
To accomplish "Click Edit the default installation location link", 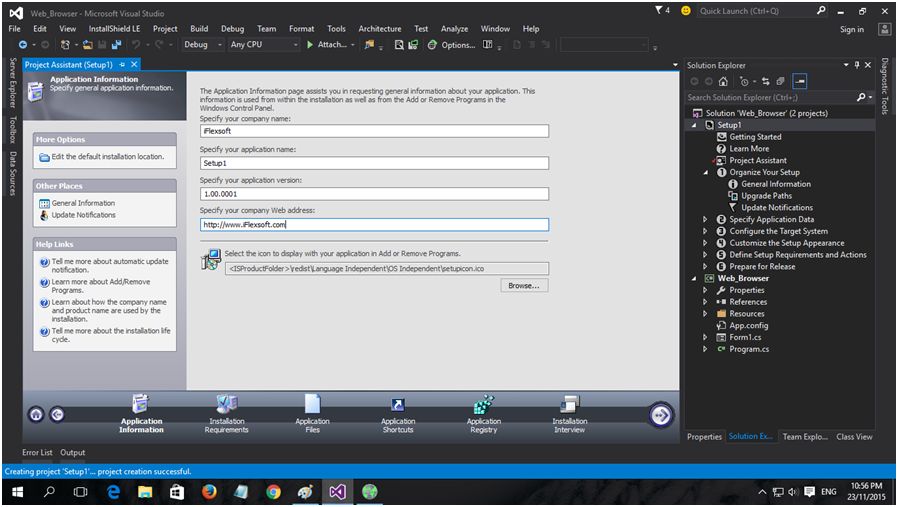I will point(107,157).
